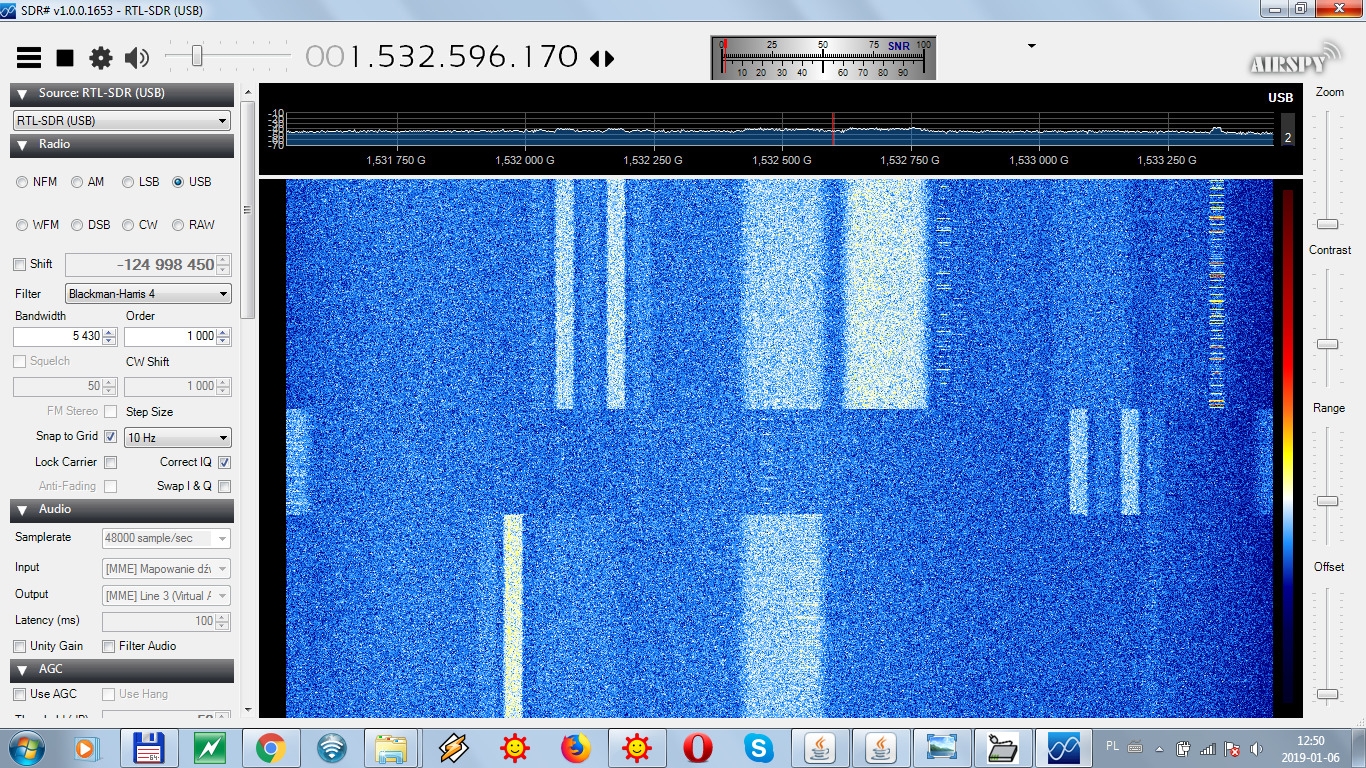Select the WFM demodulation mode

[22, 225]
